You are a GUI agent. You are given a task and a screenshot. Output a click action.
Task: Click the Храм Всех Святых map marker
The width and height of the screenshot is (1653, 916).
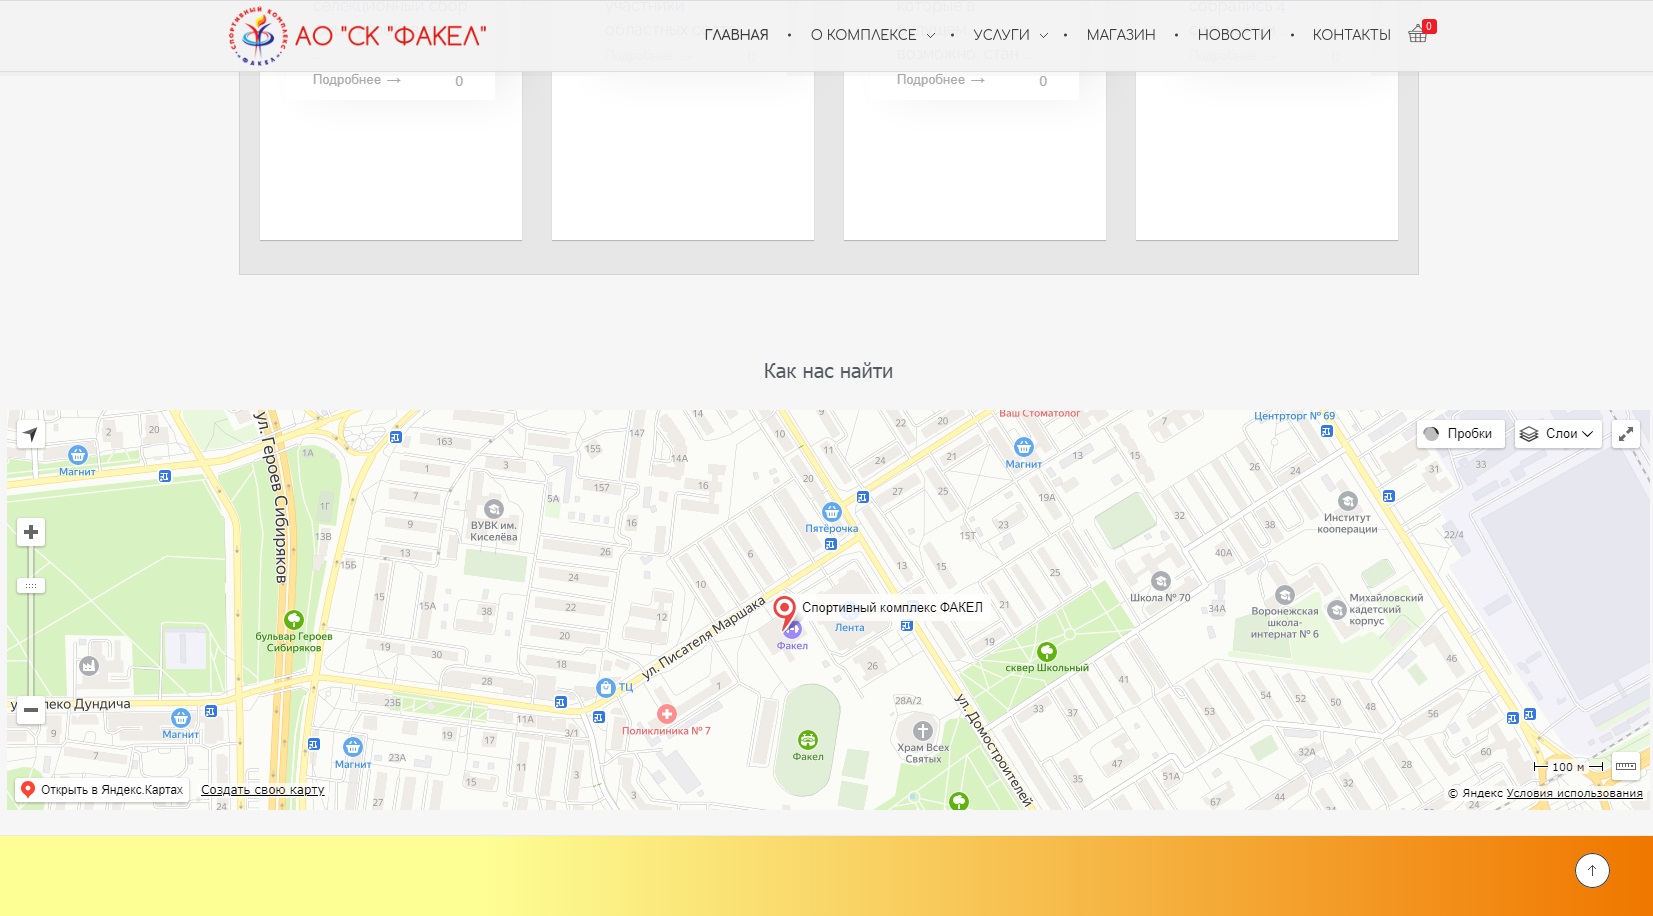tap(922, 731)
